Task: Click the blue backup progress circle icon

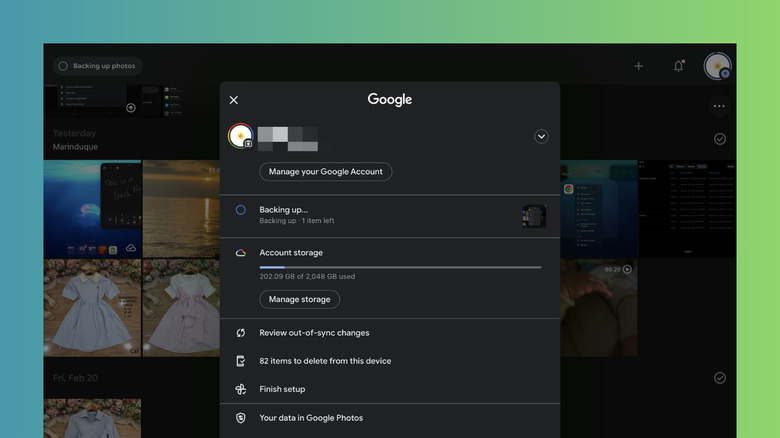Action: [x=241, y=210]
